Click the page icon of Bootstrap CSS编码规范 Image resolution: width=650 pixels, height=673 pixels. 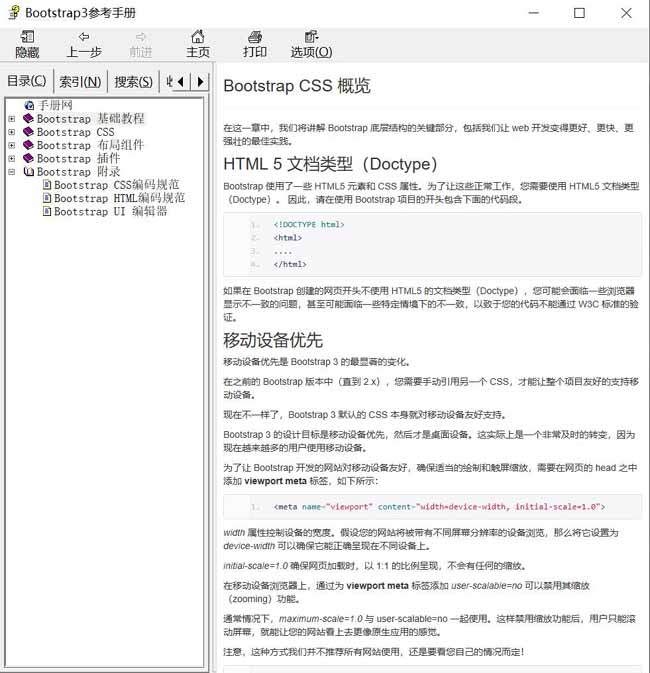click(x=47, y=185)
